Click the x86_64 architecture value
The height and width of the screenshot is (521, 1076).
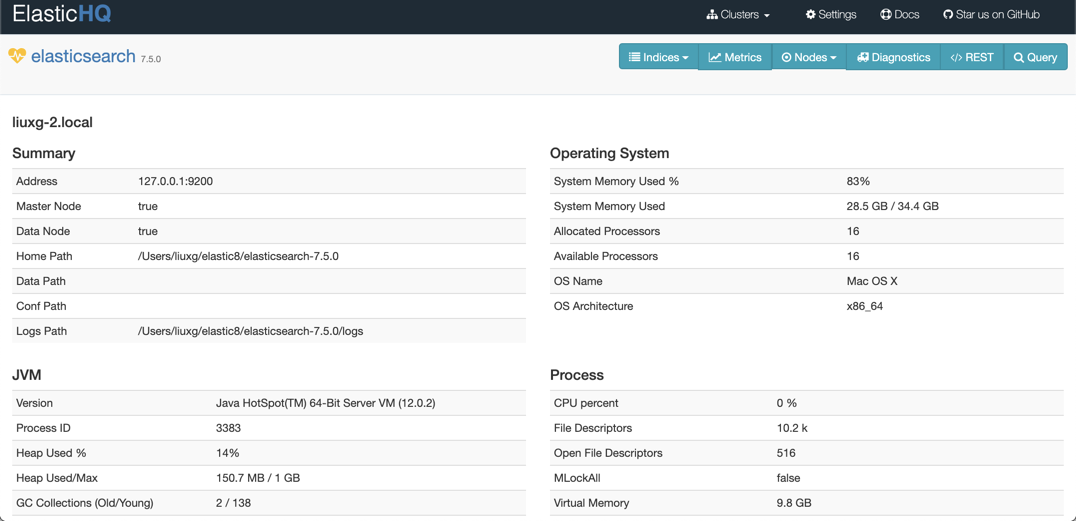pos(865,306)
